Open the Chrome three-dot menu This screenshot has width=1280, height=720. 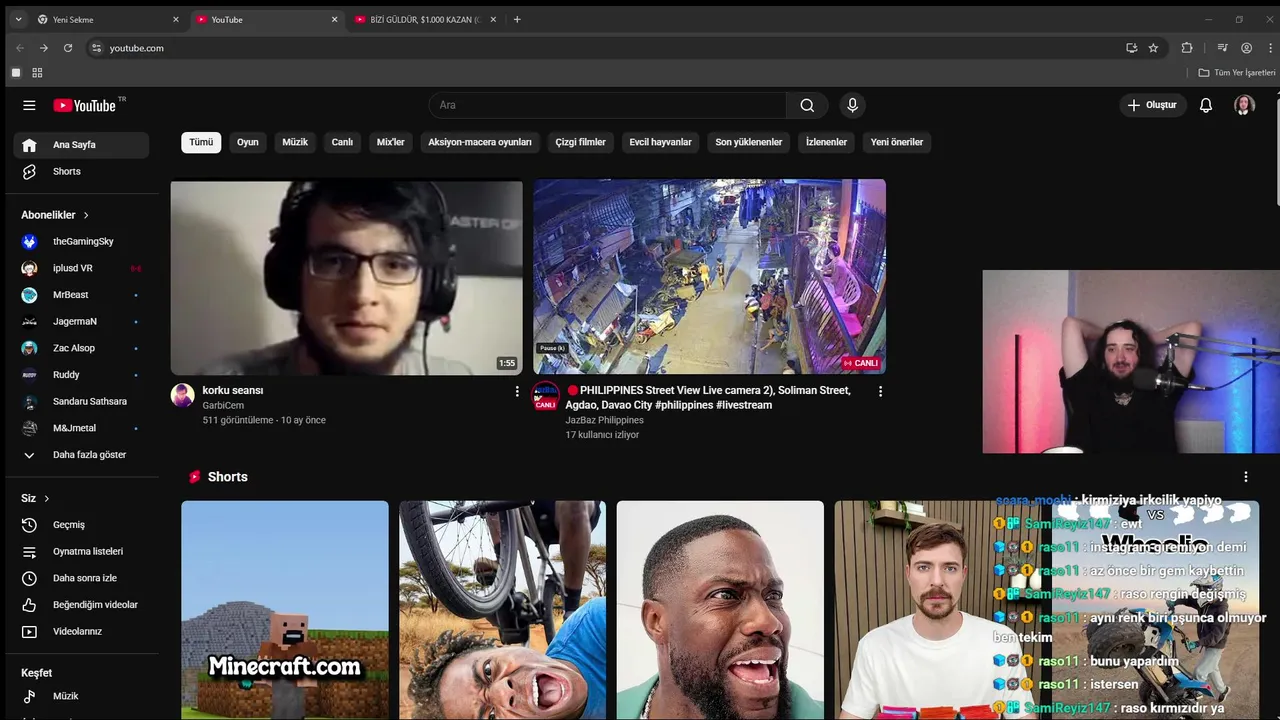click(x=1269, y=48)
